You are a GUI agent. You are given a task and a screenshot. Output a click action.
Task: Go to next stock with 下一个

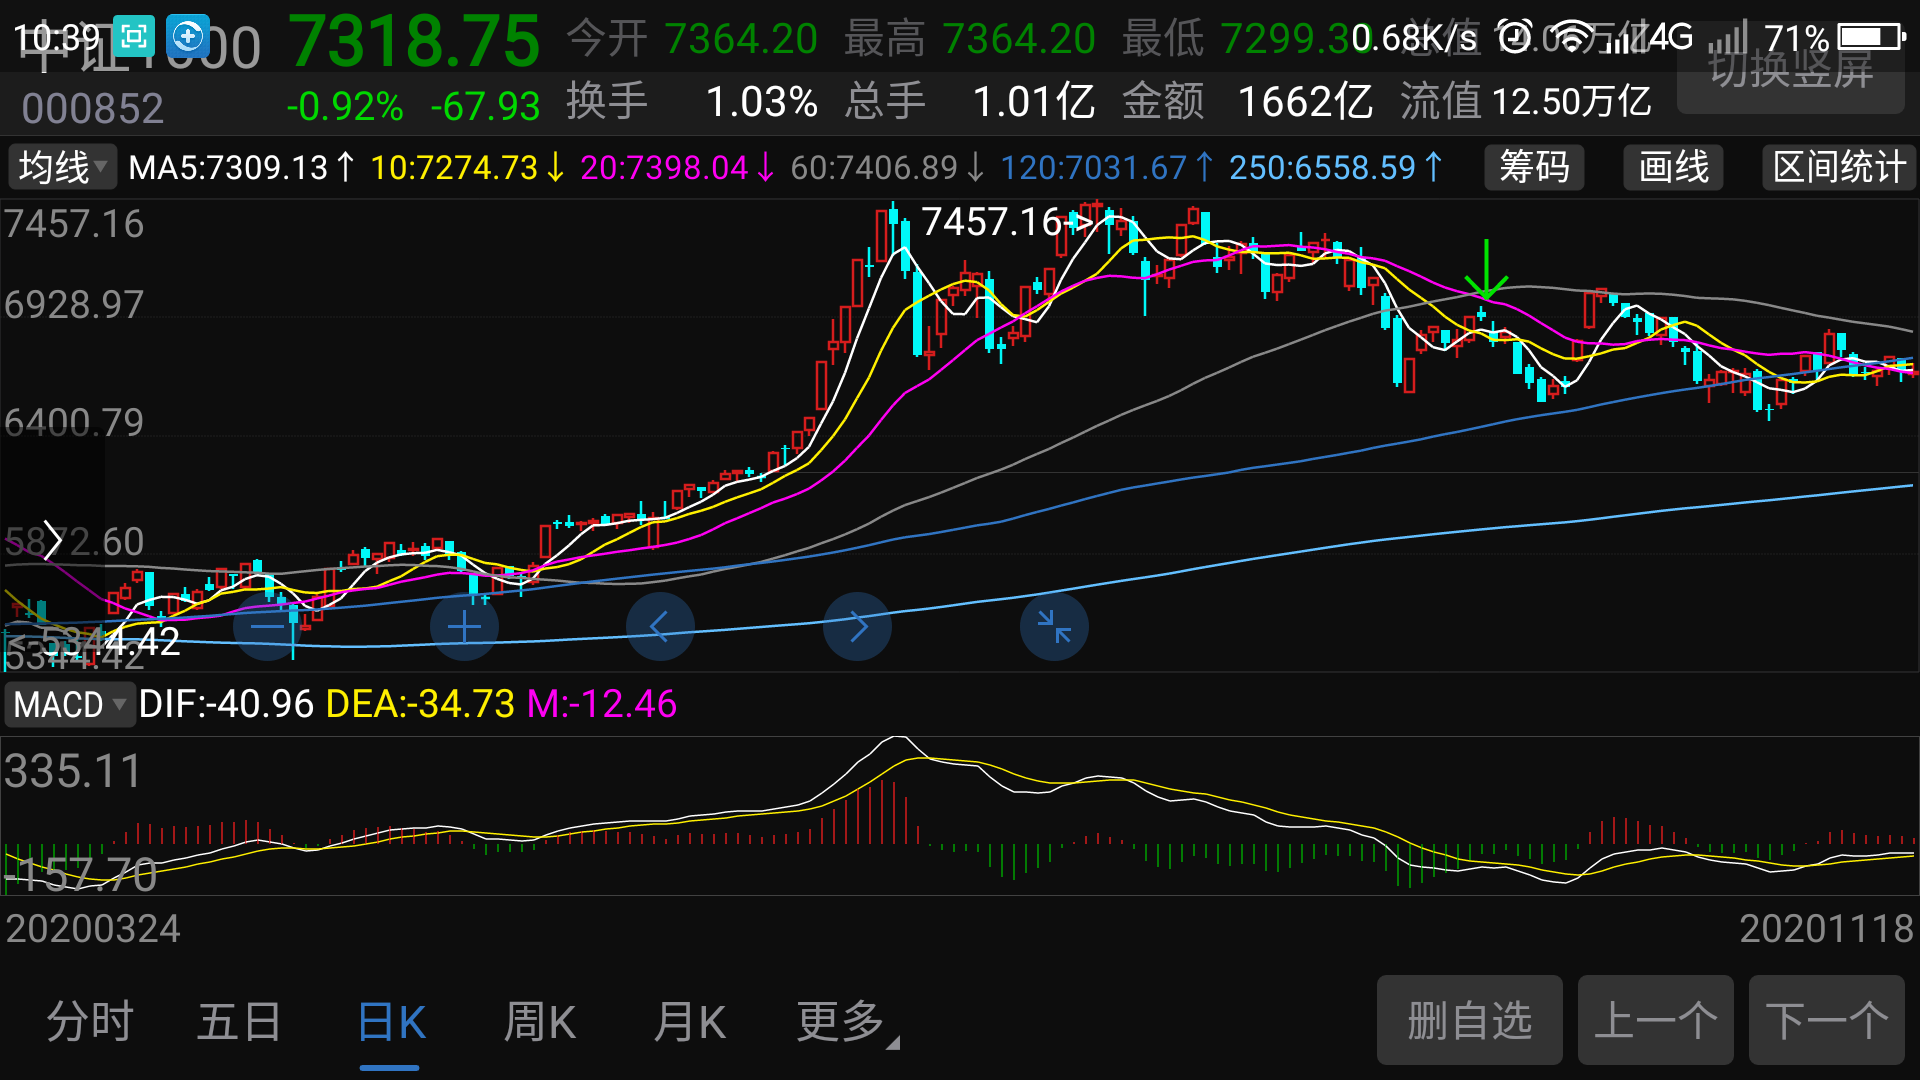click(x=1826, y=1020)
